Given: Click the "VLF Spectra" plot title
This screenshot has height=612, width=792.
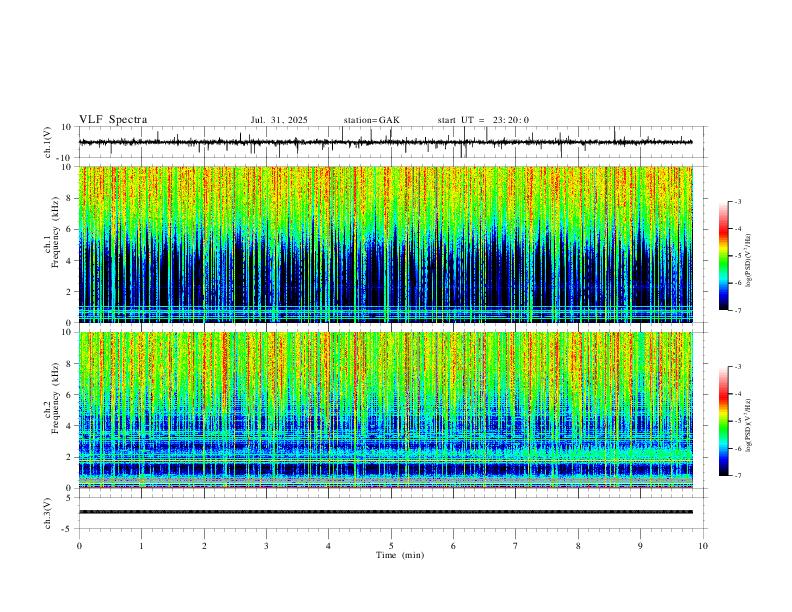Looking at the screenshot, I should tap(113, 120).
